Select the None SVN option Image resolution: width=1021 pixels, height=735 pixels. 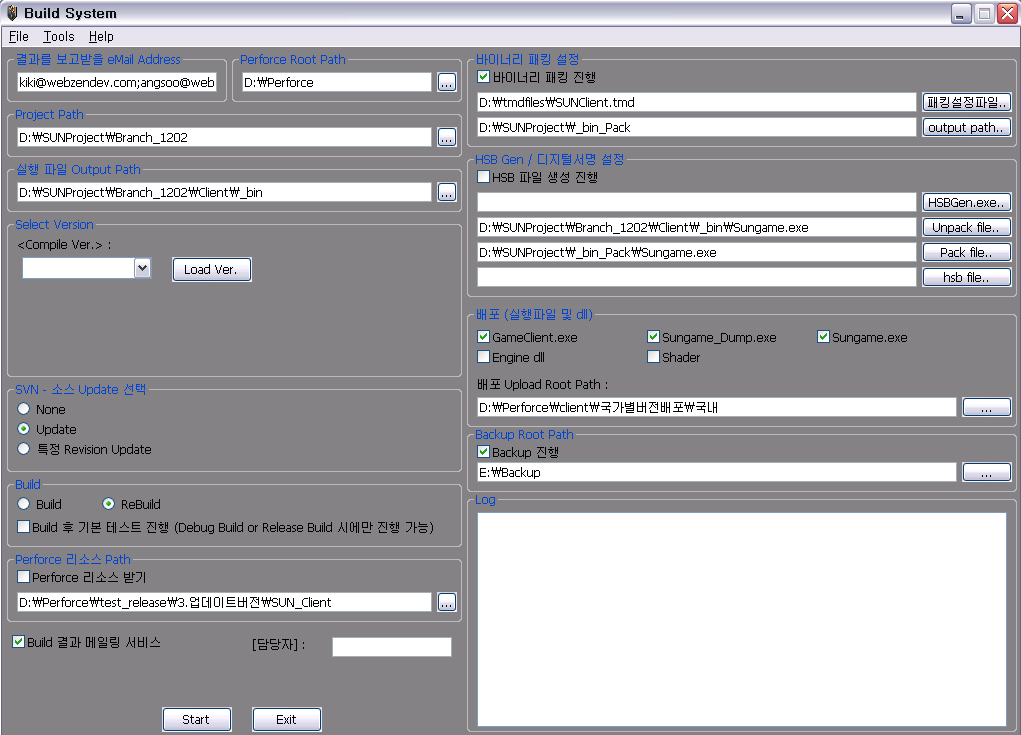click(x=24, y=409)
